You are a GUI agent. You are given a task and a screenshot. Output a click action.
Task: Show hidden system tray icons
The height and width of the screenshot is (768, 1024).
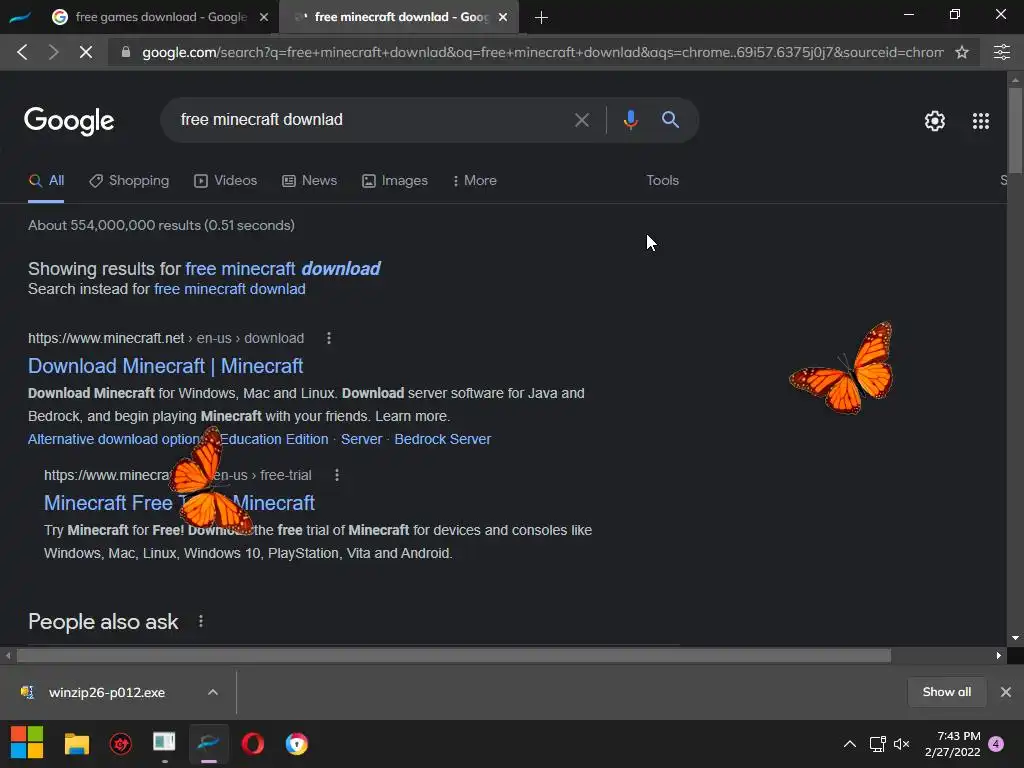850,744
